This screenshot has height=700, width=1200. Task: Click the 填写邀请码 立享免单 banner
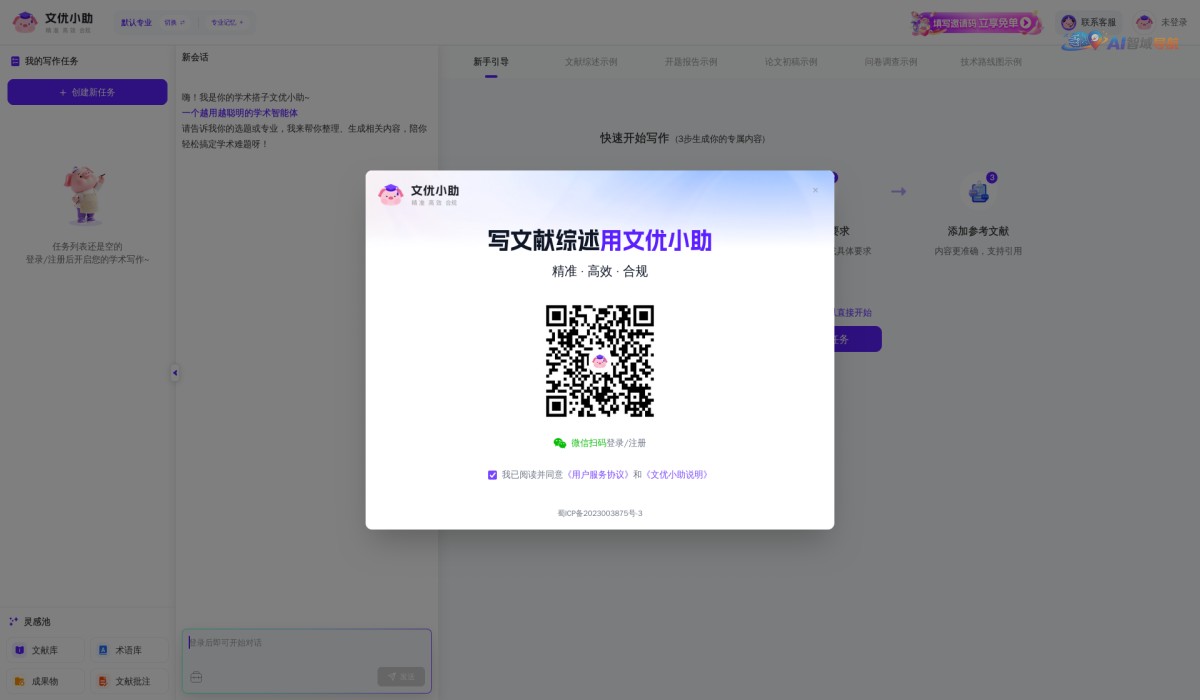[976, 22]
